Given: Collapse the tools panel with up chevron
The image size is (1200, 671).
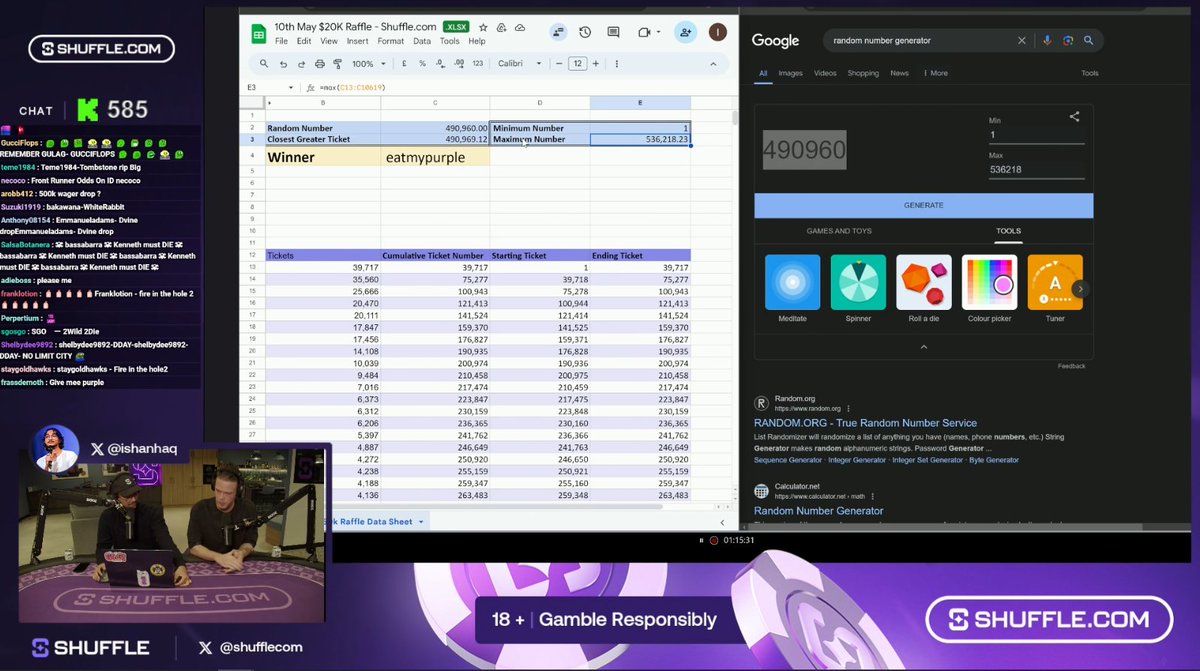Looking at the screenshot, I should pos(923,347).
